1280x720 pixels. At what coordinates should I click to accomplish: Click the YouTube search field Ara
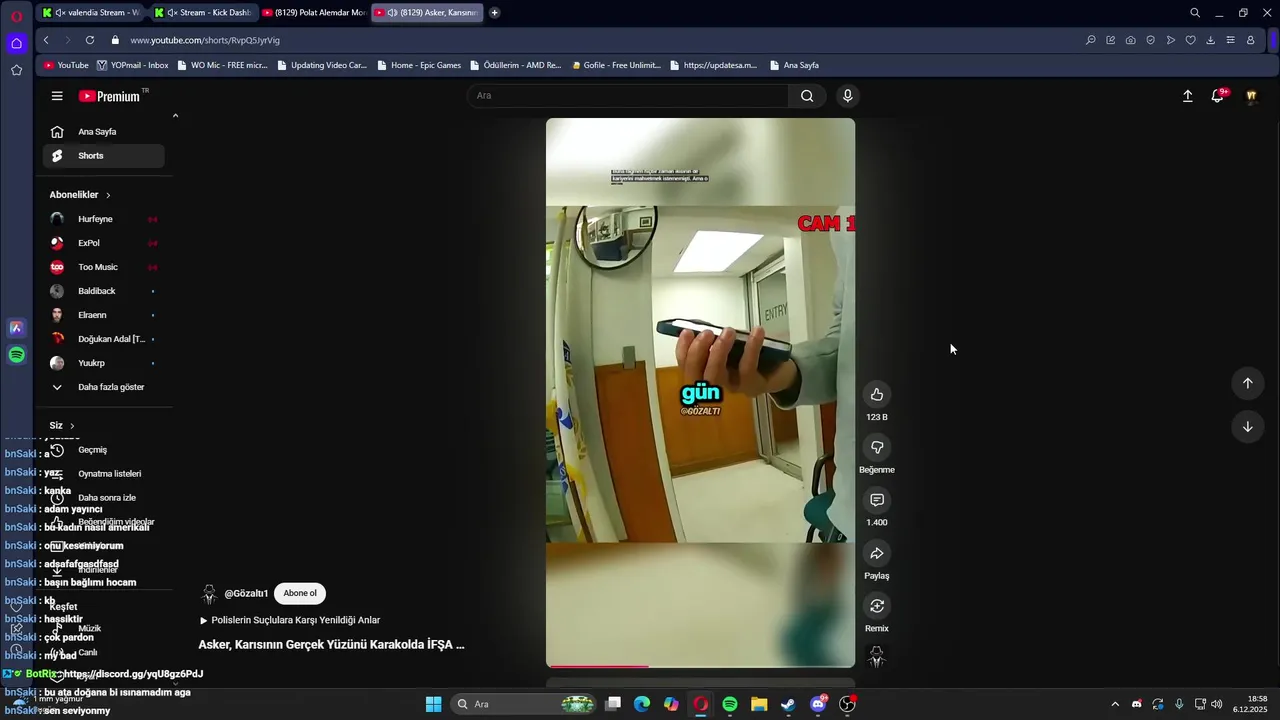(x=628, y=96)
